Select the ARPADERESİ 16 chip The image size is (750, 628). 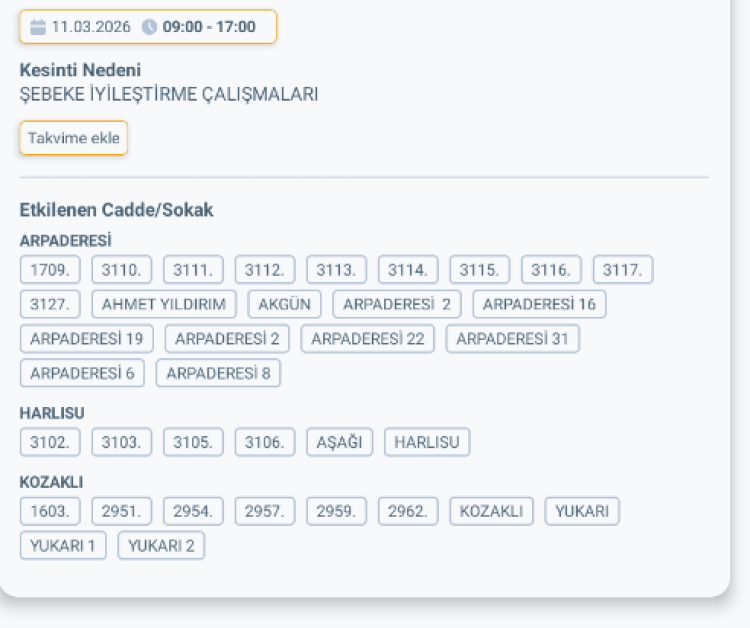point(539,304)
